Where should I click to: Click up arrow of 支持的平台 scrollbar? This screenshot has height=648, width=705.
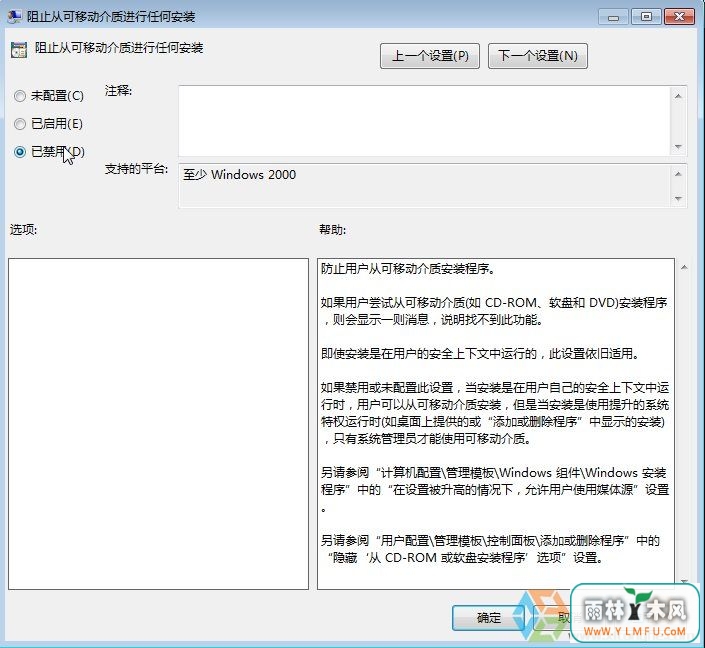678,174
